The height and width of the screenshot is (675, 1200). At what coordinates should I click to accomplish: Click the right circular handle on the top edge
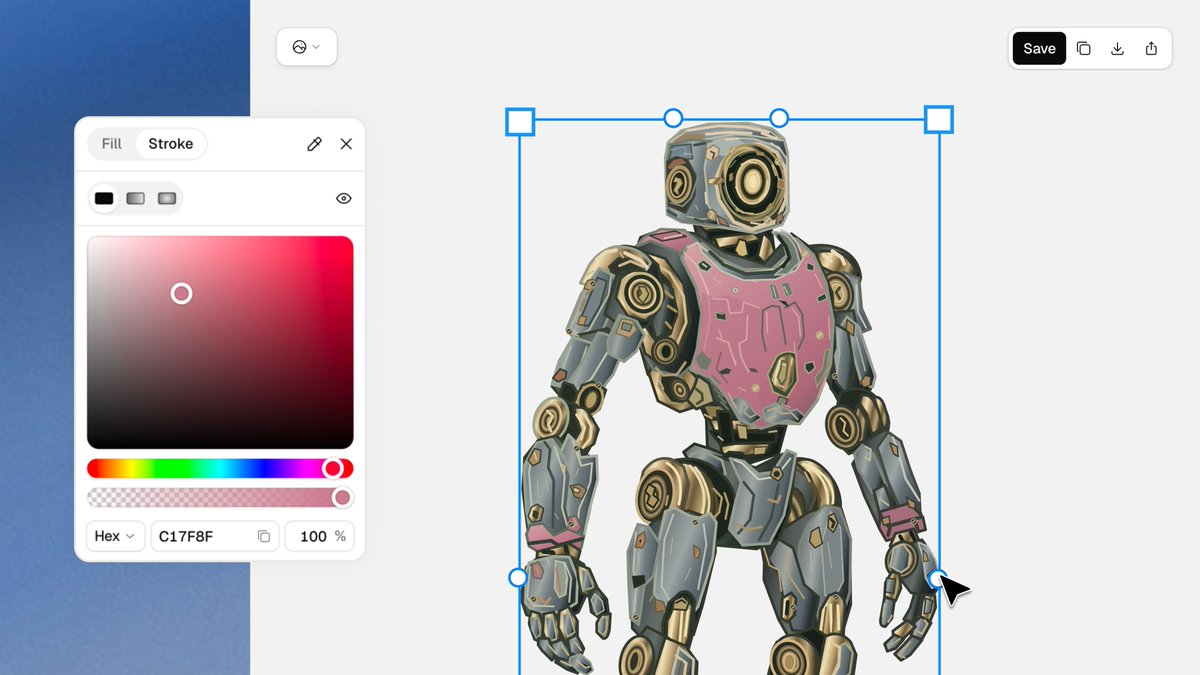coord(779,118)
